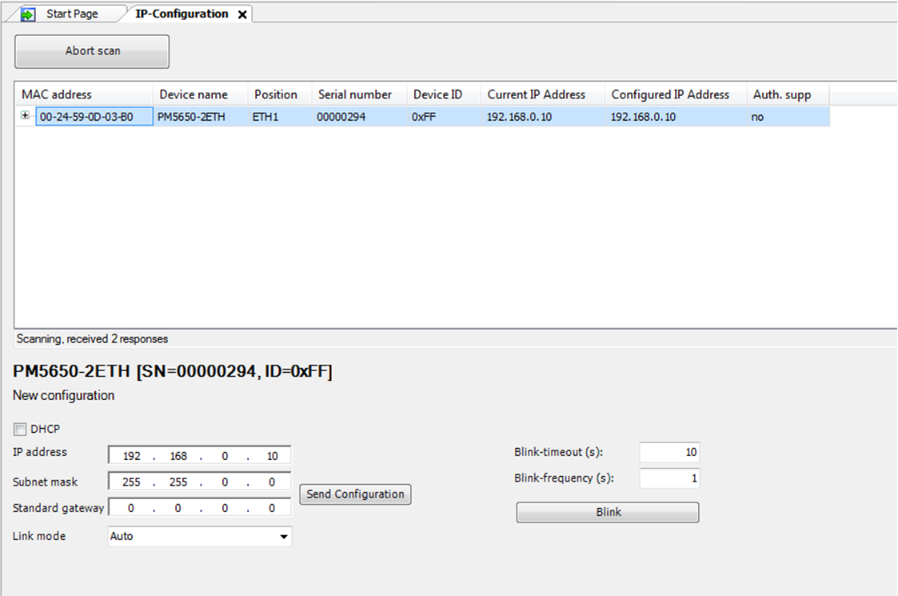Sort by Device name column header
This screenshot has height=596, width=898.
(x=200, y=94)
